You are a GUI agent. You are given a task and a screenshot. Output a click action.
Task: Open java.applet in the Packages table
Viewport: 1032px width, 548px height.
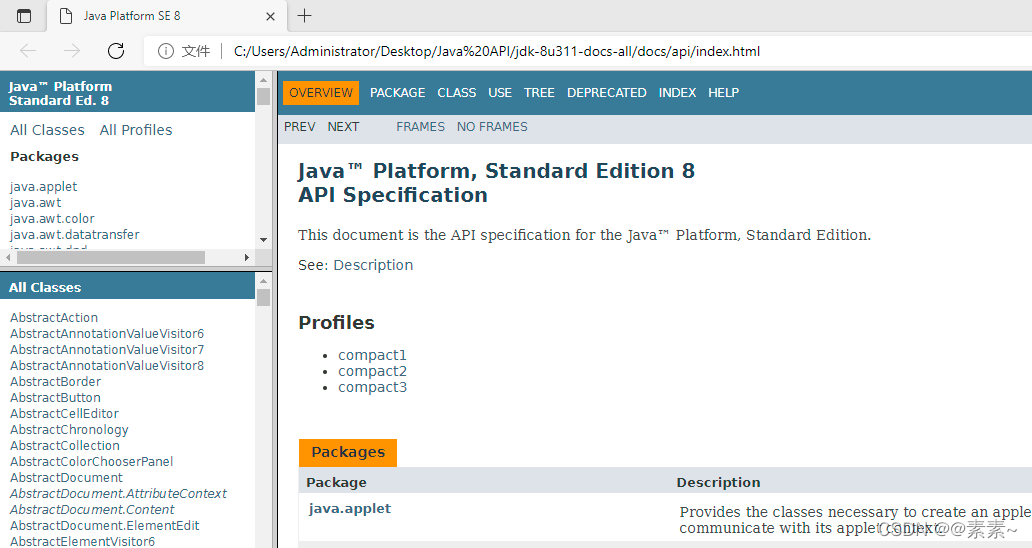pyautogui.click(x=349, y=509)
